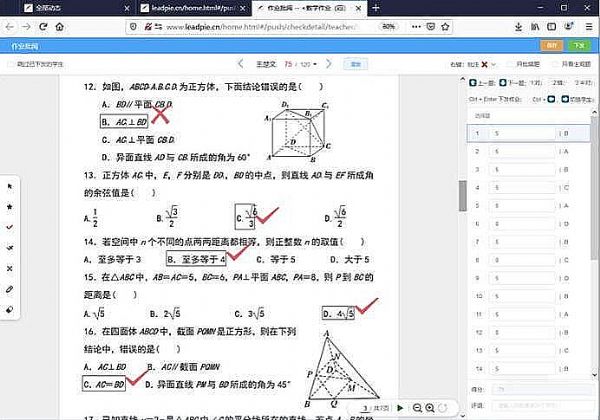Click the next-question down key icon

[503, 83]
